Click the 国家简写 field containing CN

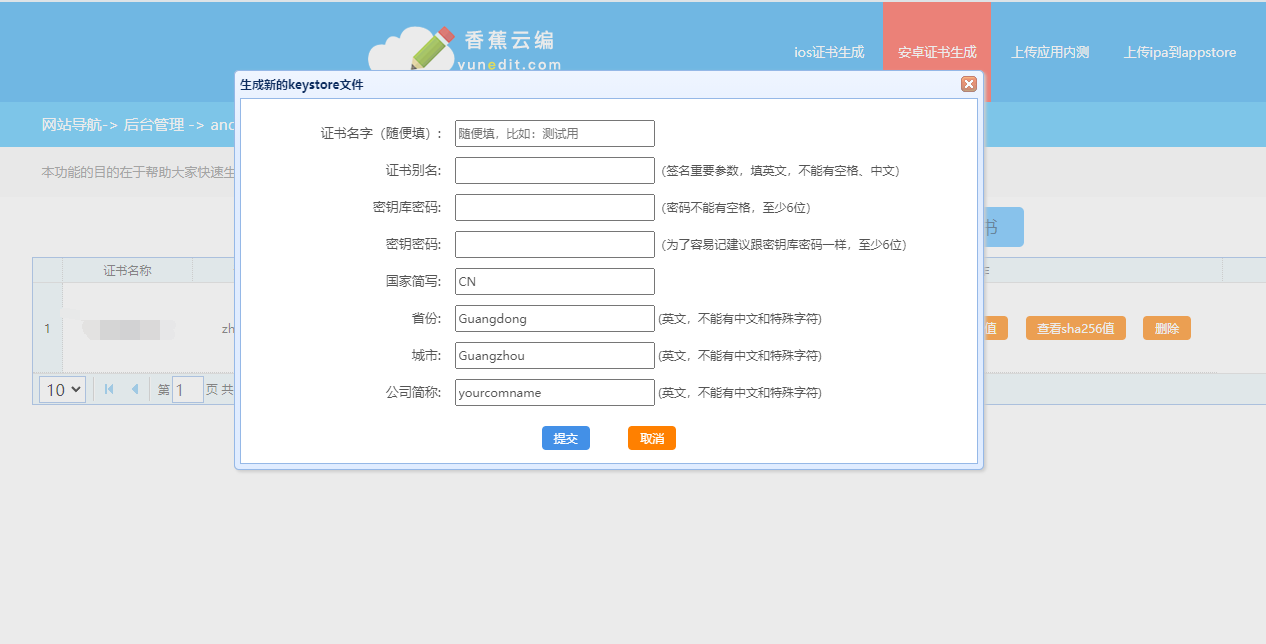(554, 282)
